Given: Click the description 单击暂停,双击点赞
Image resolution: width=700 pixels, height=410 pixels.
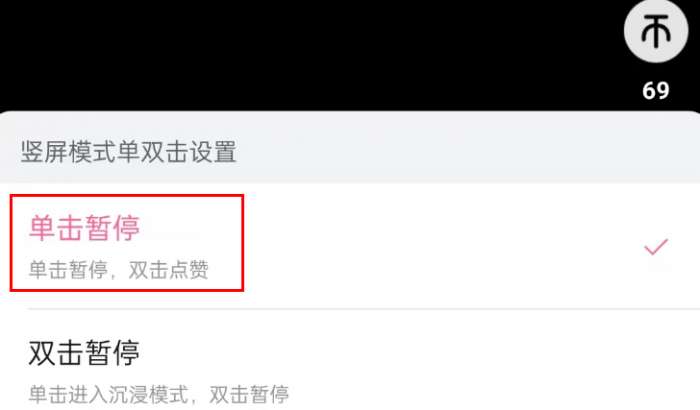Looking at the screenshot, I should [119, 270].
